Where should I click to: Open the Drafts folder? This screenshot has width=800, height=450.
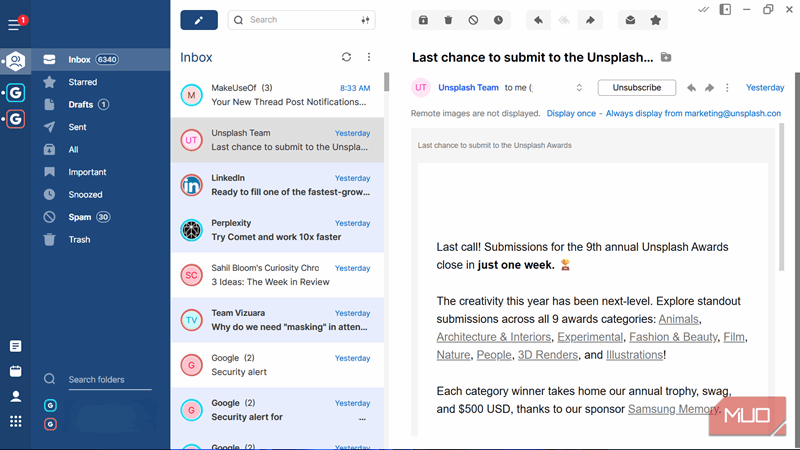(x=101, y=105)
